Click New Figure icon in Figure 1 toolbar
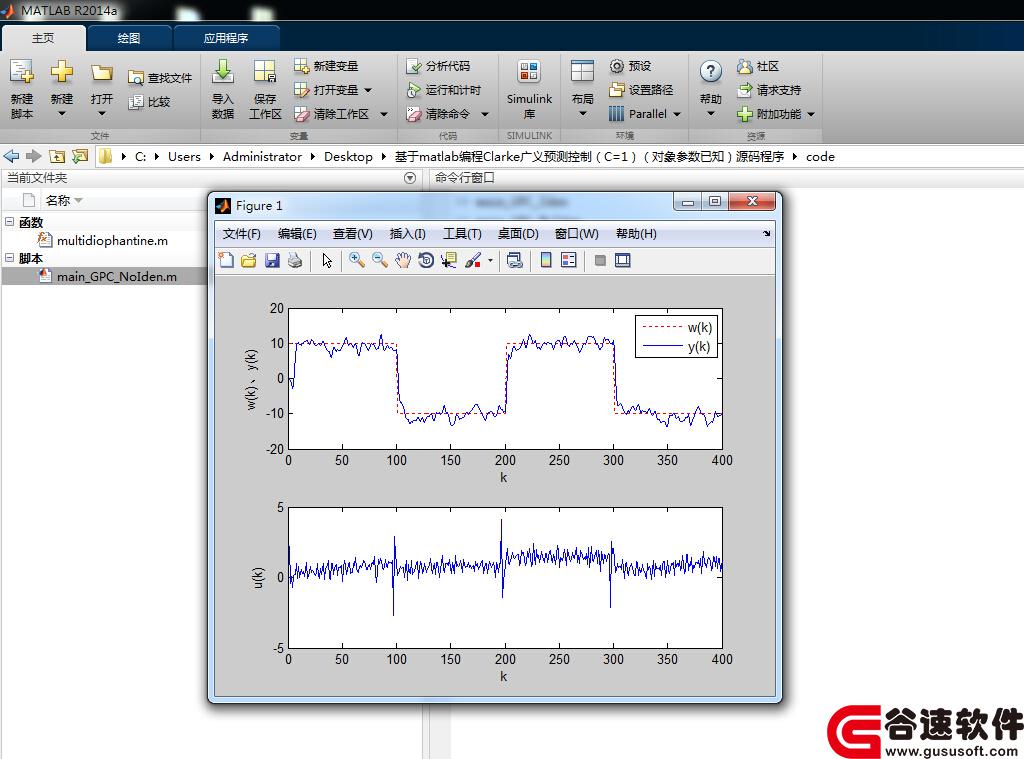The height and width of the screenshot is (759, 1024). [x=226, y=261]
